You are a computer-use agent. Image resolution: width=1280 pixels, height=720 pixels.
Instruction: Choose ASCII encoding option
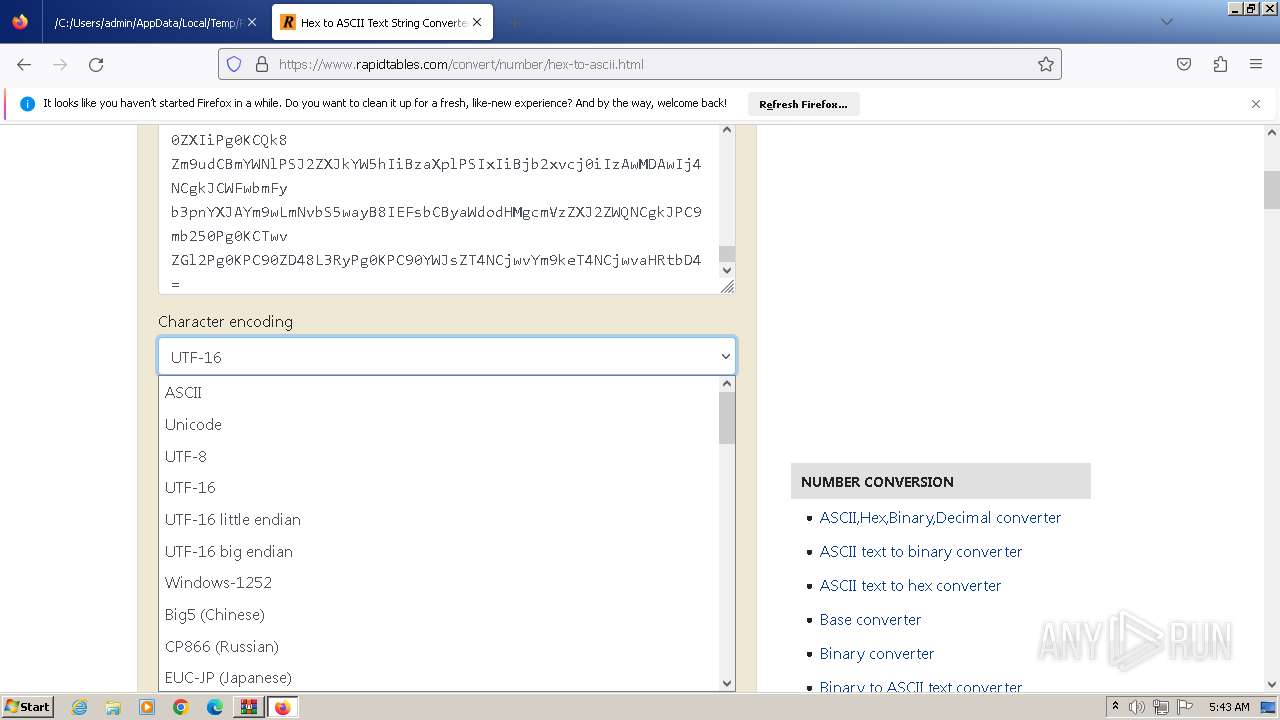[x=439, y=393]
